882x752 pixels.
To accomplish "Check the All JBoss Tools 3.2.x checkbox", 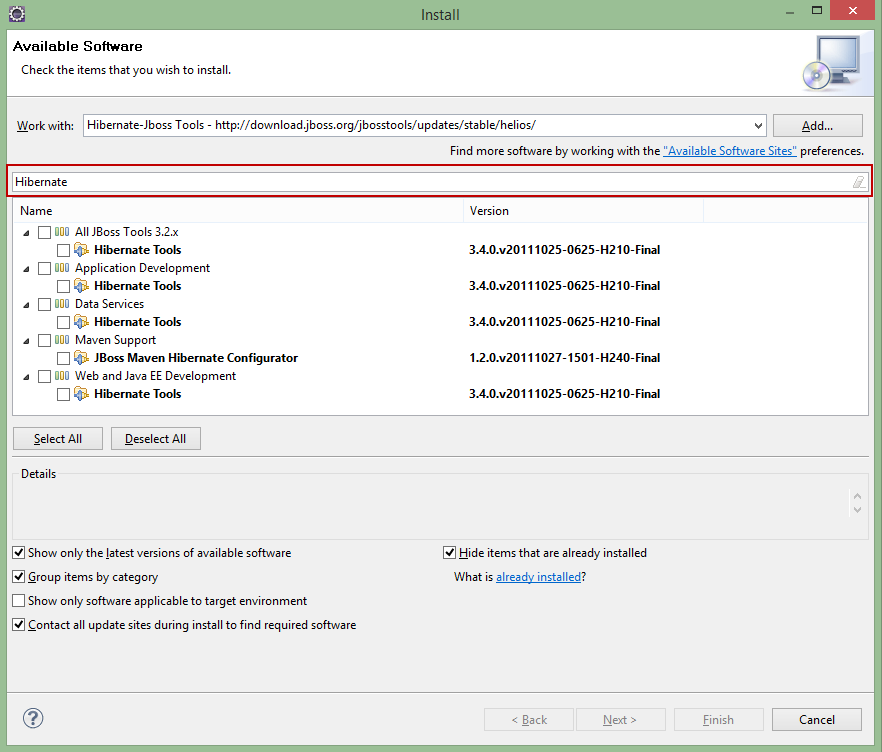I will tap(44, 232).
